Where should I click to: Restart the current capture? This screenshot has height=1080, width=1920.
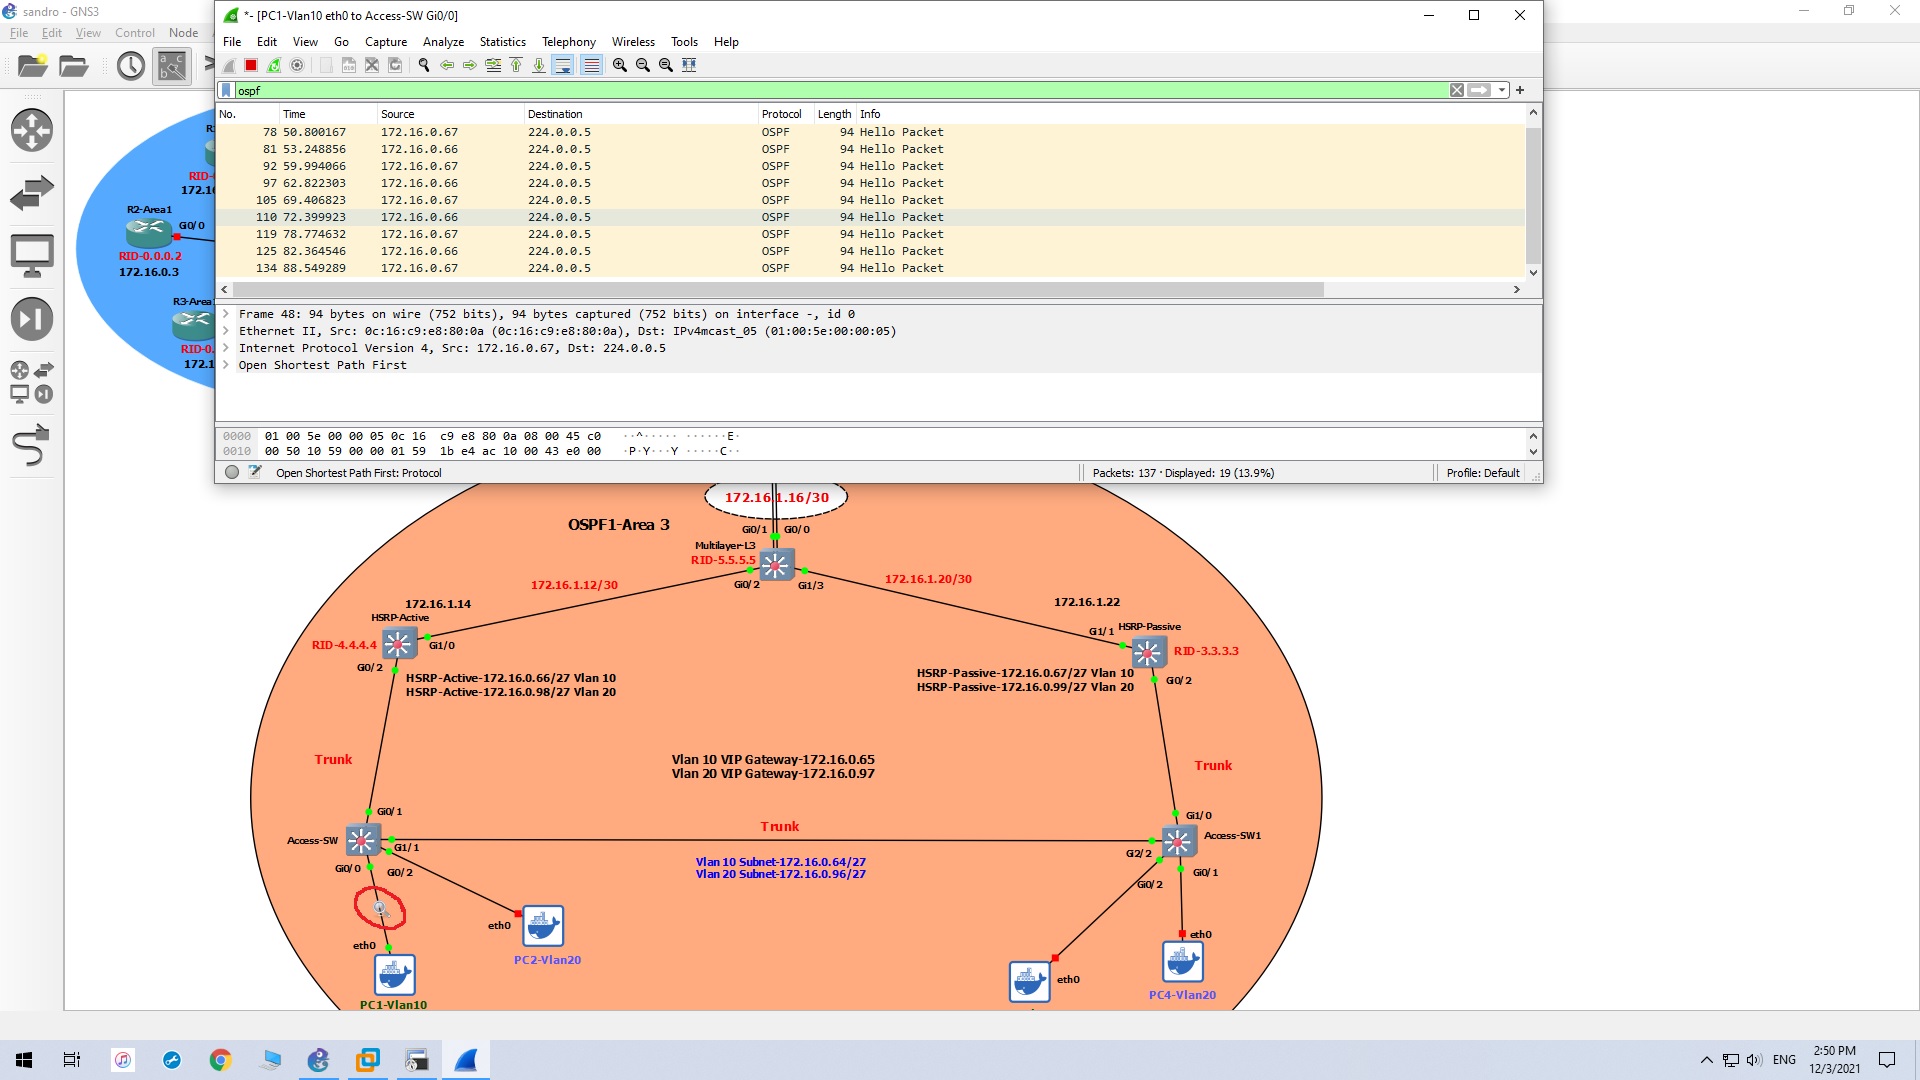(x=274, y=65)
